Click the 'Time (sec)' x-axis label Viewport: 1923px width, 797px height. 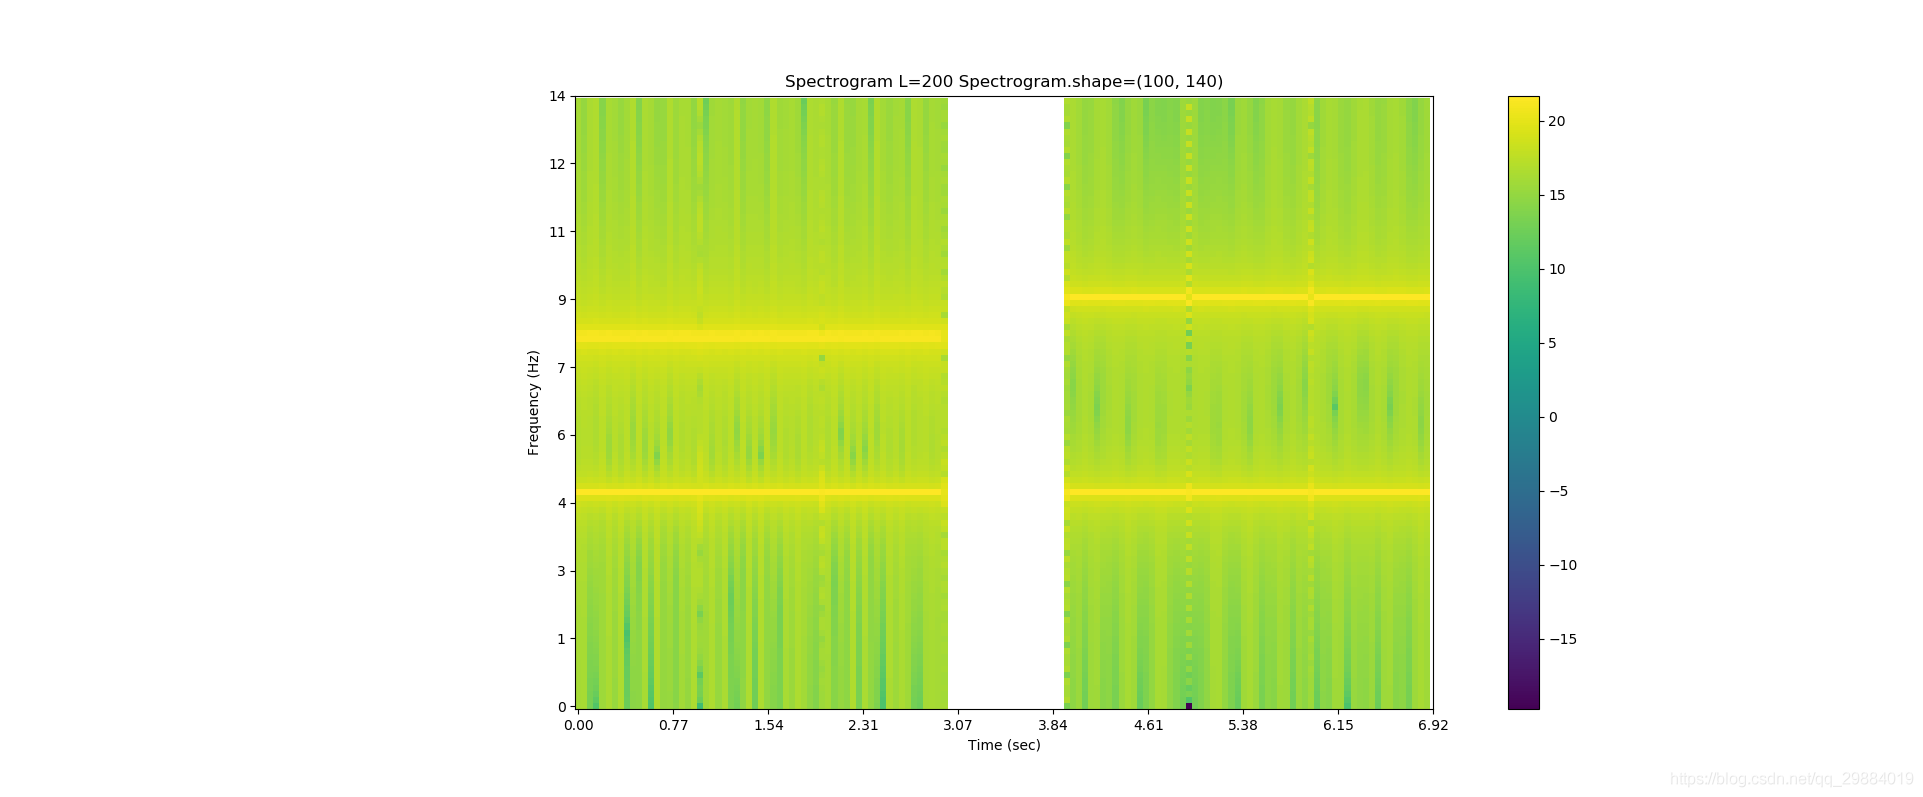coord(1004,745)
